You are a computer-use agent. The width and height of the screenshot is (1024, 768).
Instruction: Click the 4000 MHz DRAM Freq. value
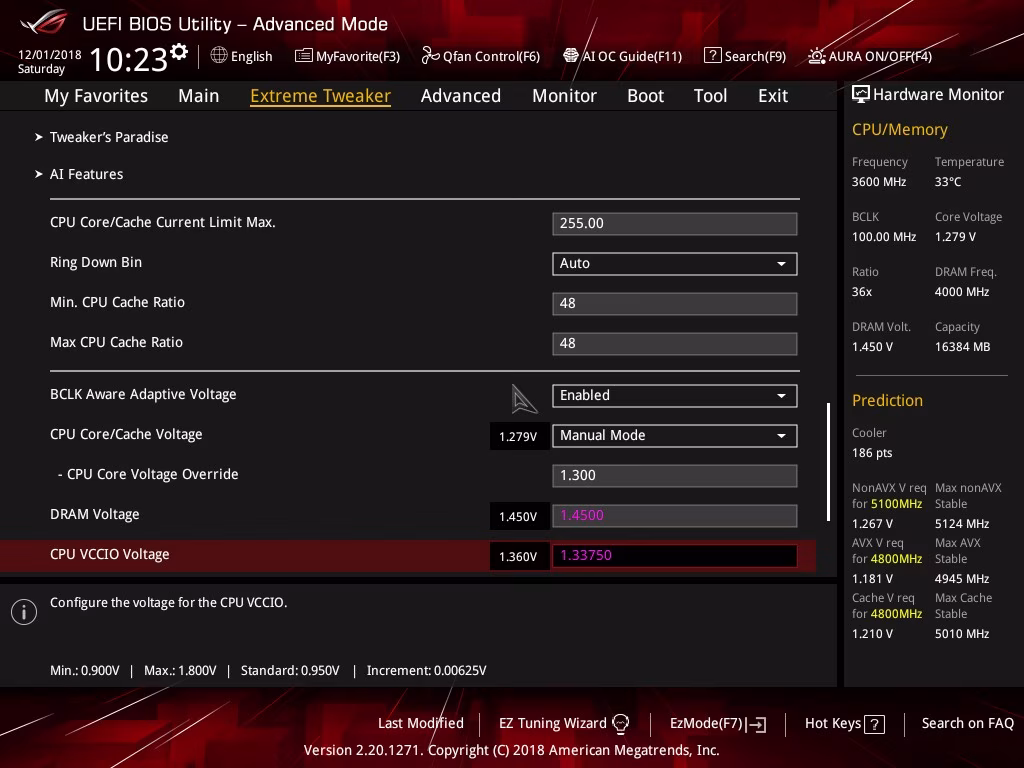point(961,292)
